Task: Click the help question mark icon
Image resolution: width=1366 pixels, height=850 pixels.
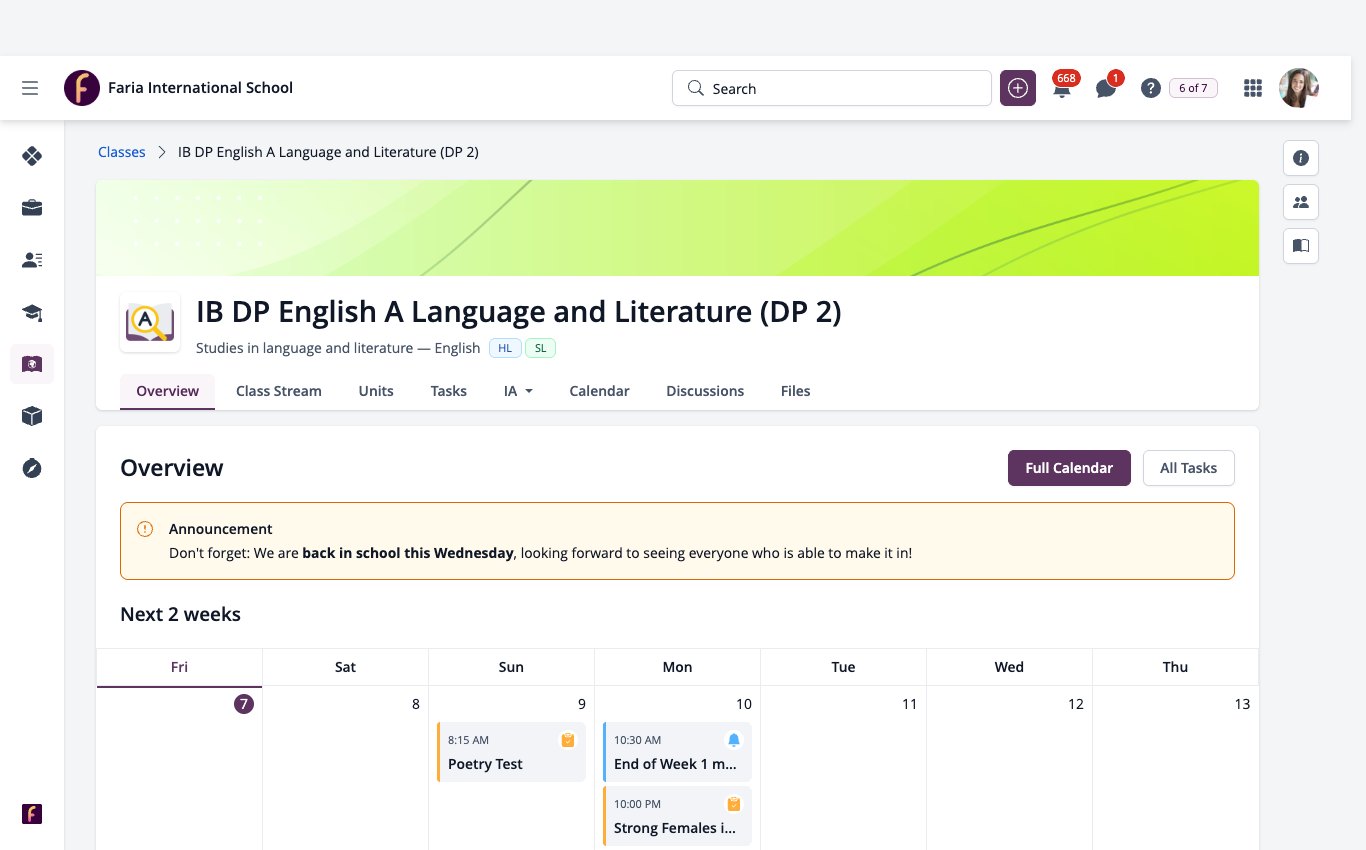Action: point(1151,88)
